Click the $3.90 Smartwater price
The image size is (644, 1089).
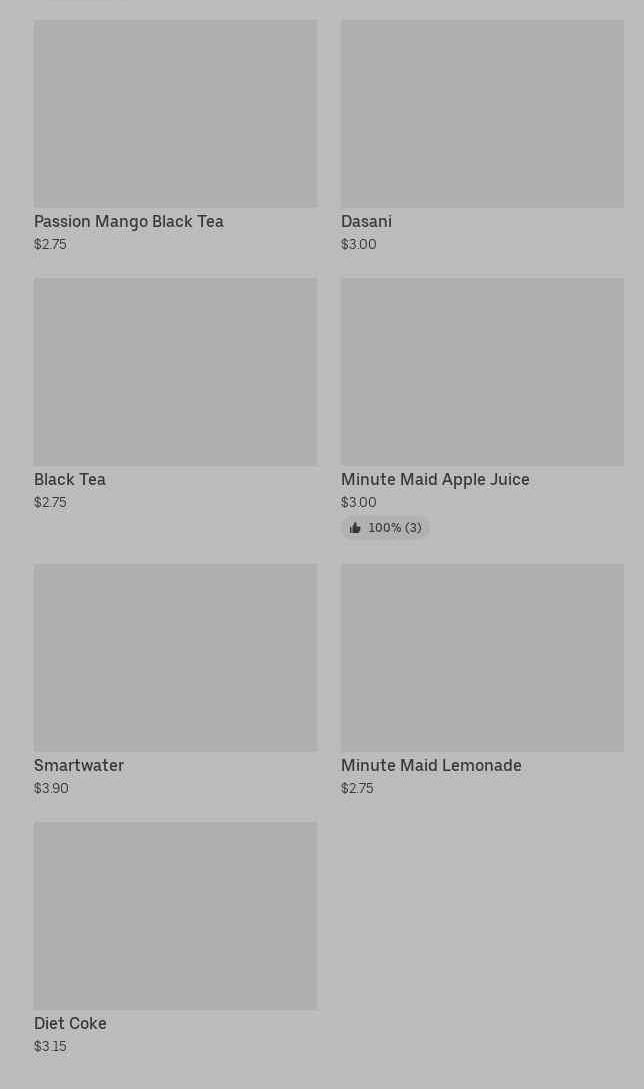(51, 788)
